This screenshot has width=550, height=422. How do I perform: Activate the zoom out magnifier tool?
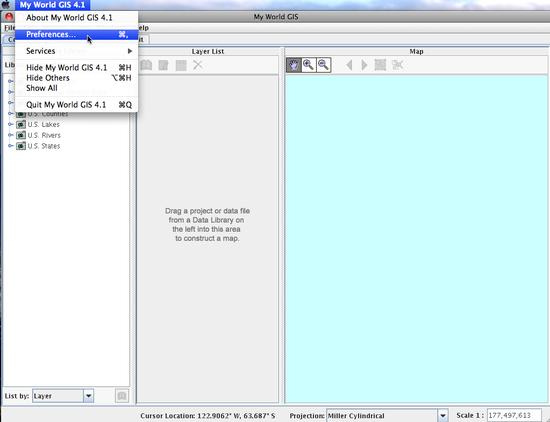324,65
